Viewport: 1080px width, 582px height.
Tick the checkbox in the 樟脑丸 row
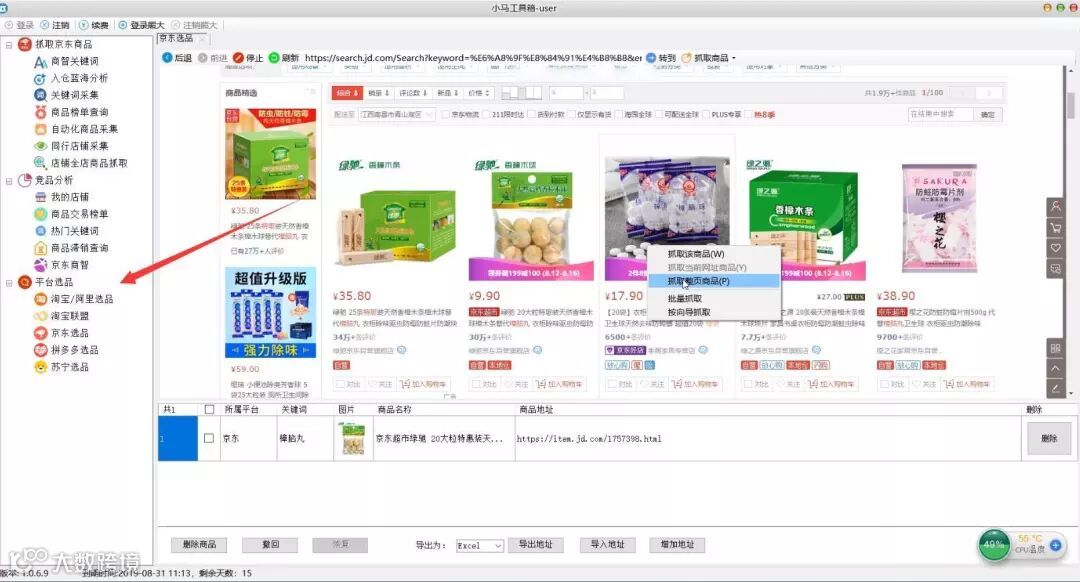pos(209,438)
